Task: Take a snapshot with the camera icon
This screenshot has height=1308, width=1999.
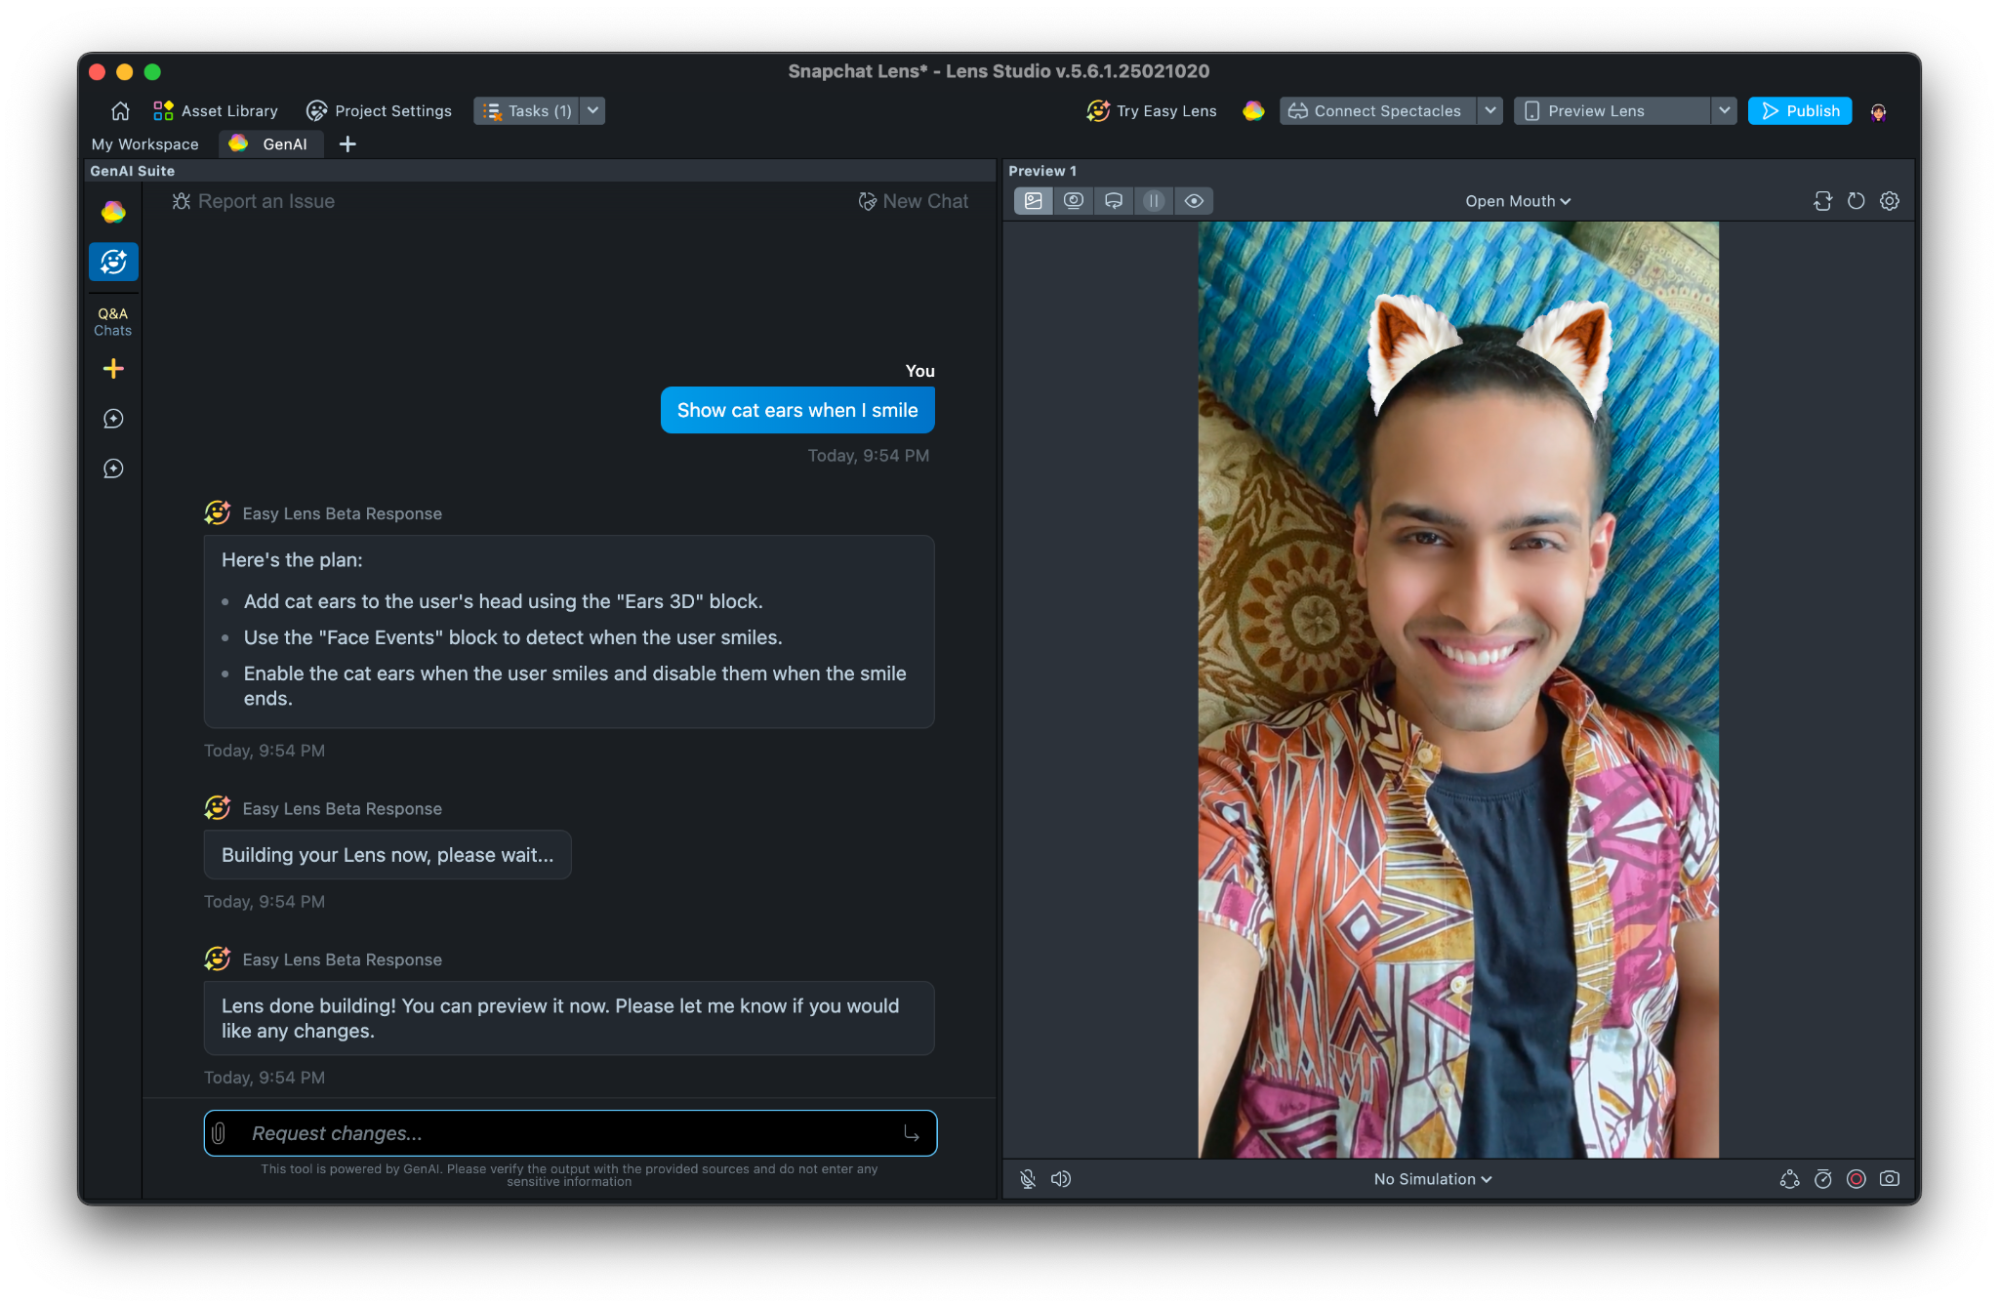Action: [1889, 1179]
